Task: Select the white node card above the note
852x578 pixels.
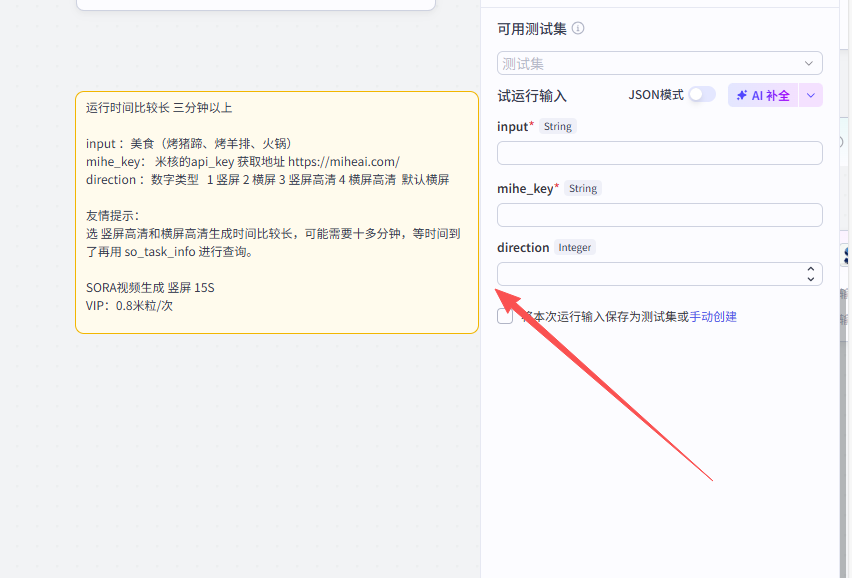Action: pyautogui.click(x=255, y=4)
